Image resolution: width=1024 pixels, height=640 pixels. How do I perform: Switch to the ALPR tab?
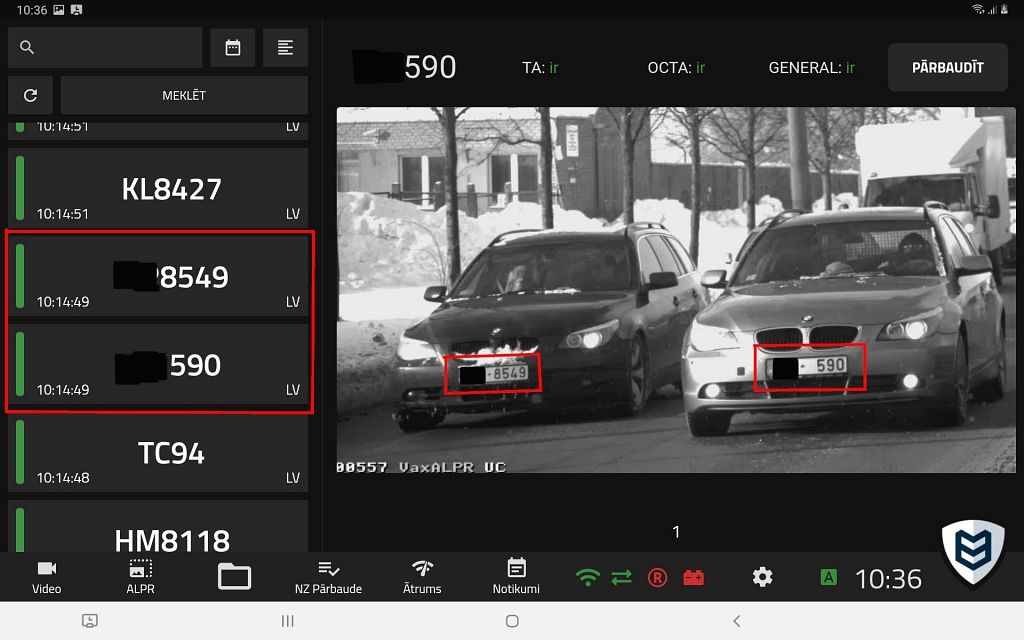[140, 577]
